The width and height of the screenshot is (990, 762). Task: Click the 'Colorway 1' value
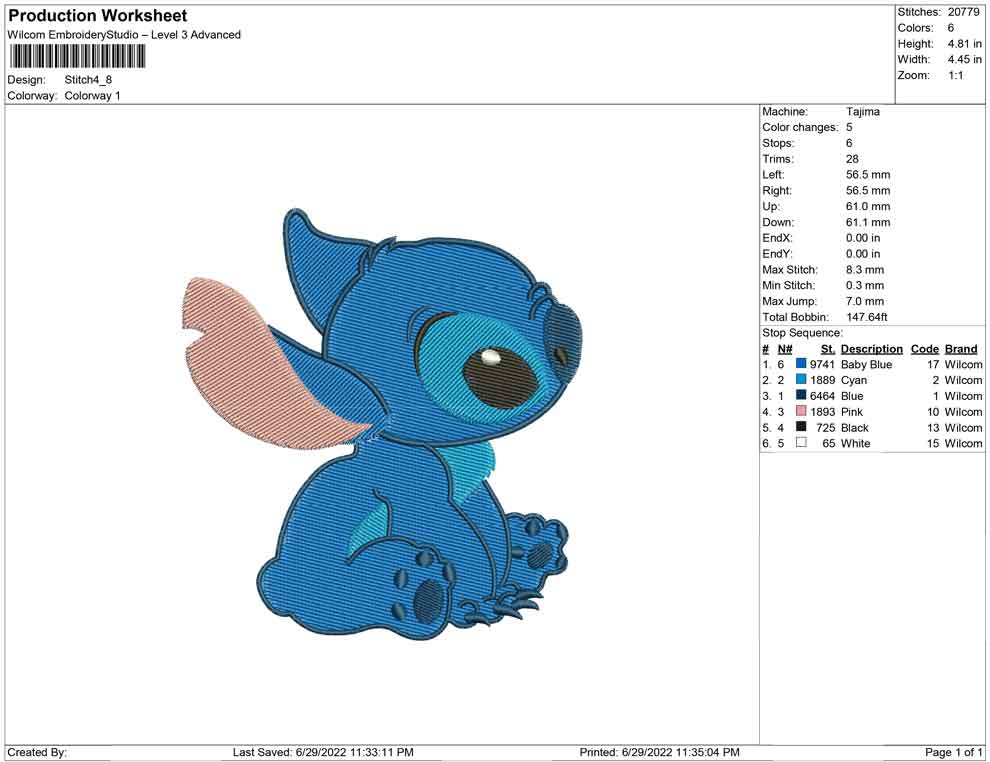[92, 96]
